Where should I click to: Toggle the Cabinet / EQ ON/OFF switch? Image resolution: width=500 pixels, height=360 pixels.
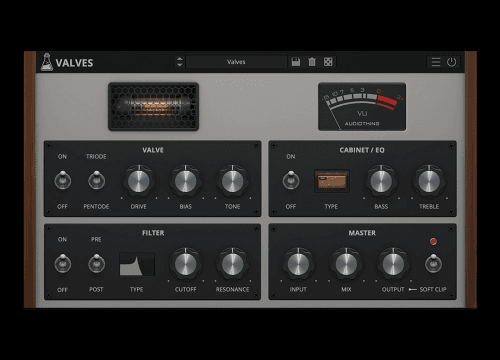pyautogui.click(x=291, y=180)
